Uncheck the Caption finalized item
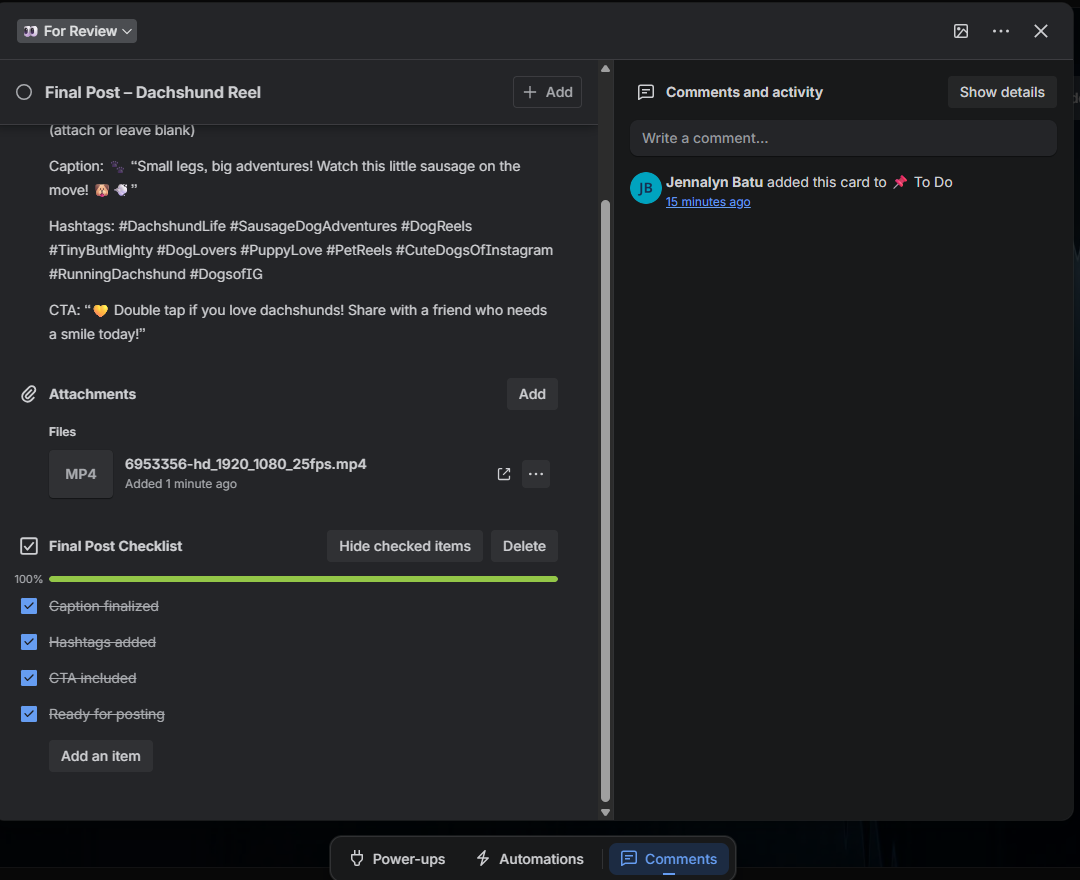The height and width of the screenshot is (880, 1080). coord(29,606)
